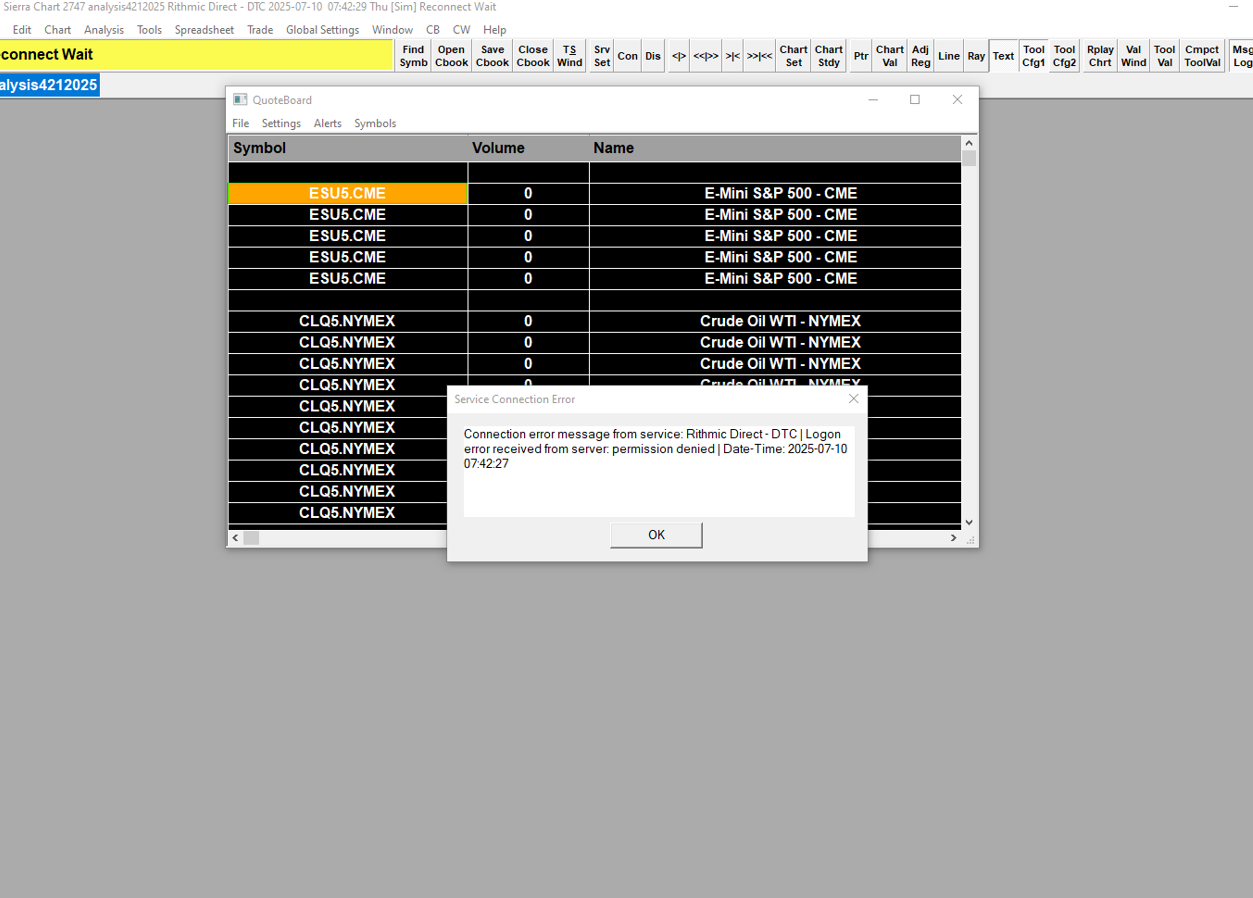Toggle the Cmpct ToolVal button
Image resolution: width=1253 pixels, height=898 pixels.
[x=1203, y=56]
